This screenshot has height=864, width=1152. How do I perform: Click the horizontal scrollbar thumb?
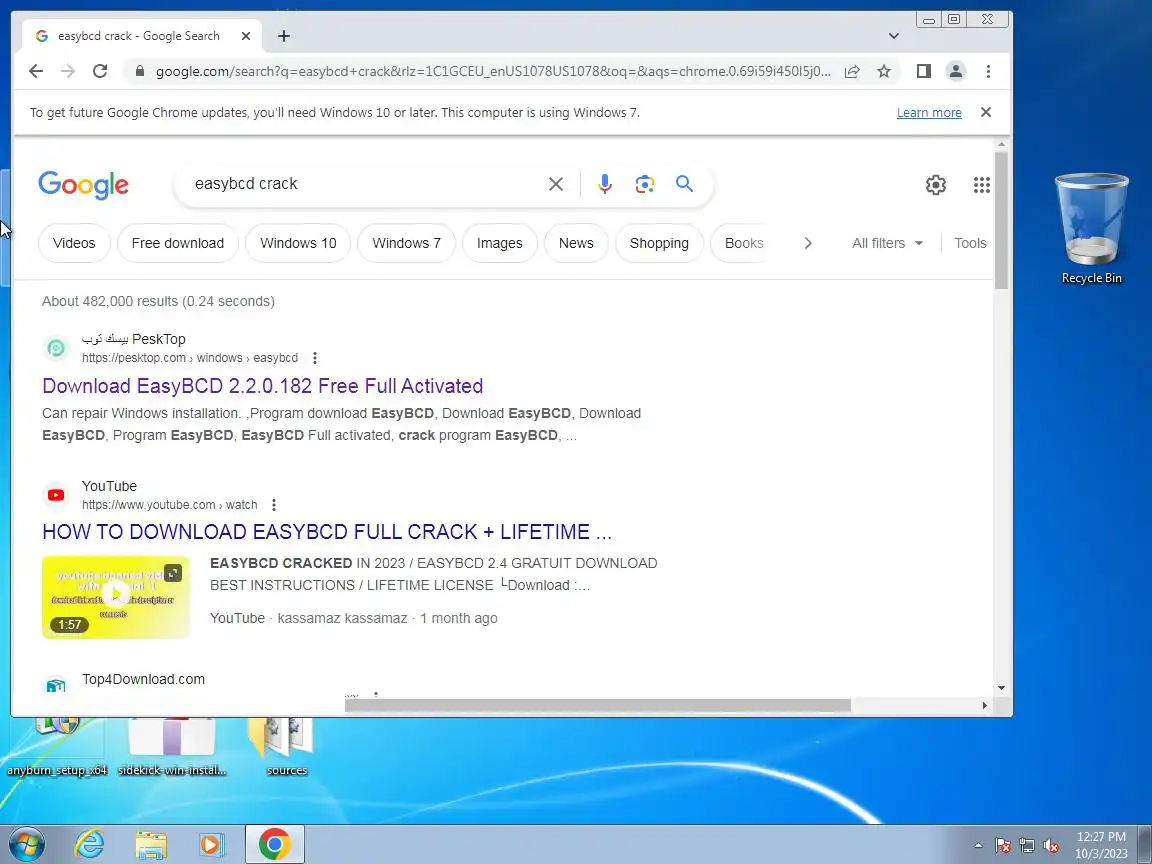597,705
